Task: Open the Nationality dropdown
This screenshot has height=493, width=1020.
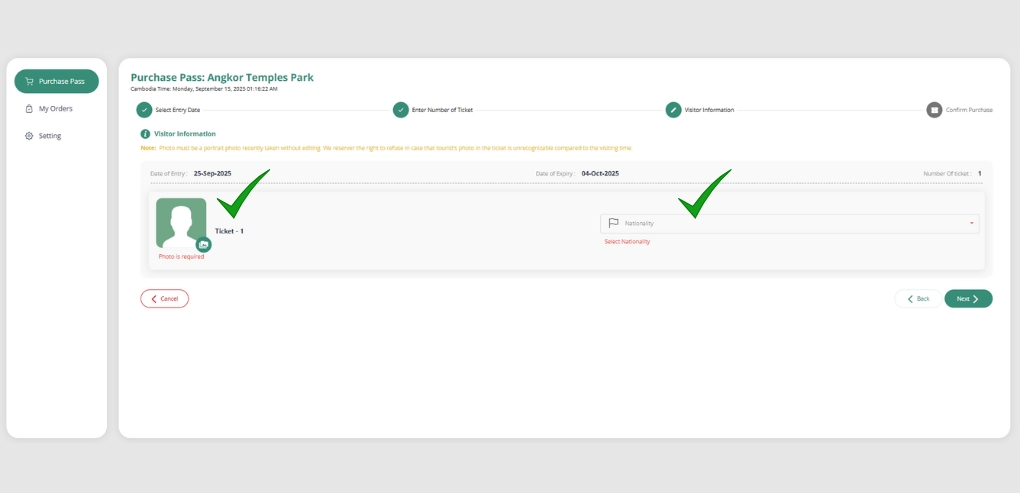Action: (x=790, y=223)
